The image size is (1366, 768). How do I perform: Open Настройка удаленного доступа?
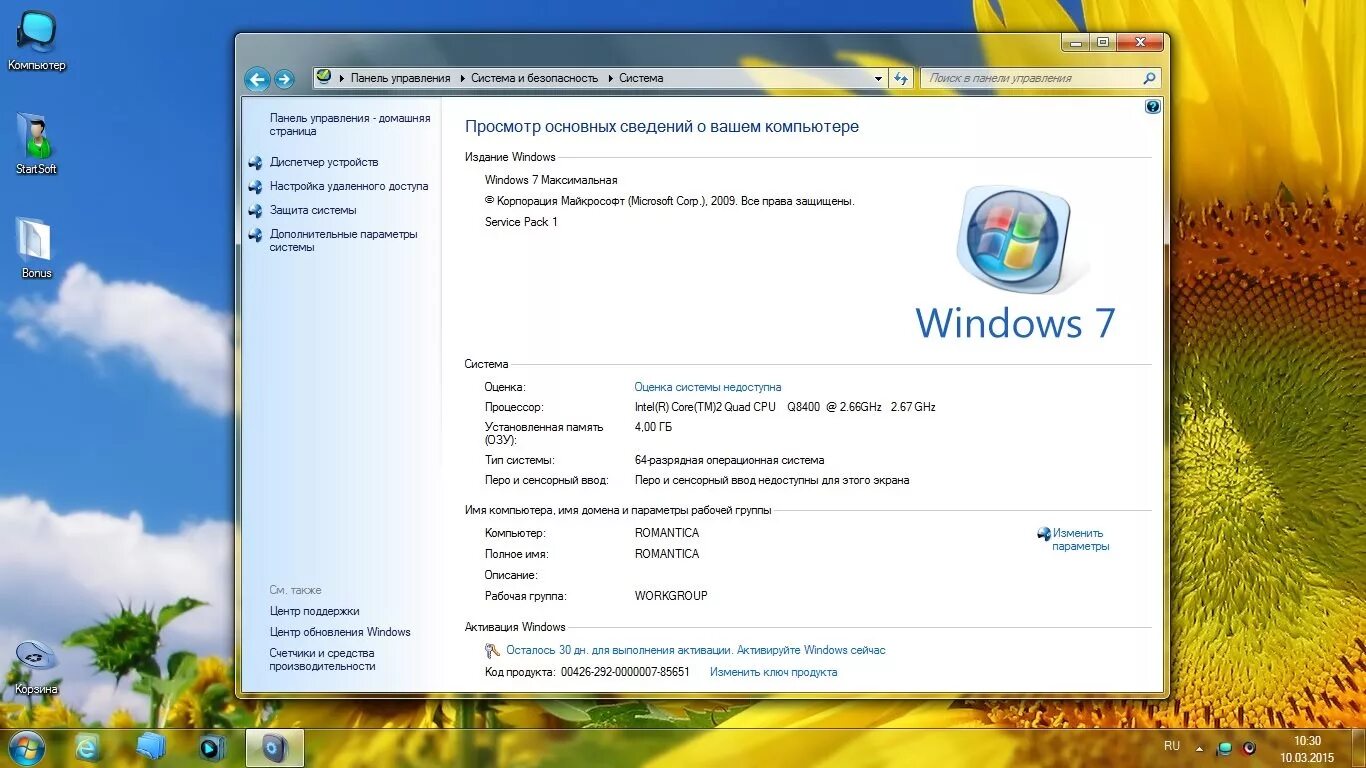[349, 186]
